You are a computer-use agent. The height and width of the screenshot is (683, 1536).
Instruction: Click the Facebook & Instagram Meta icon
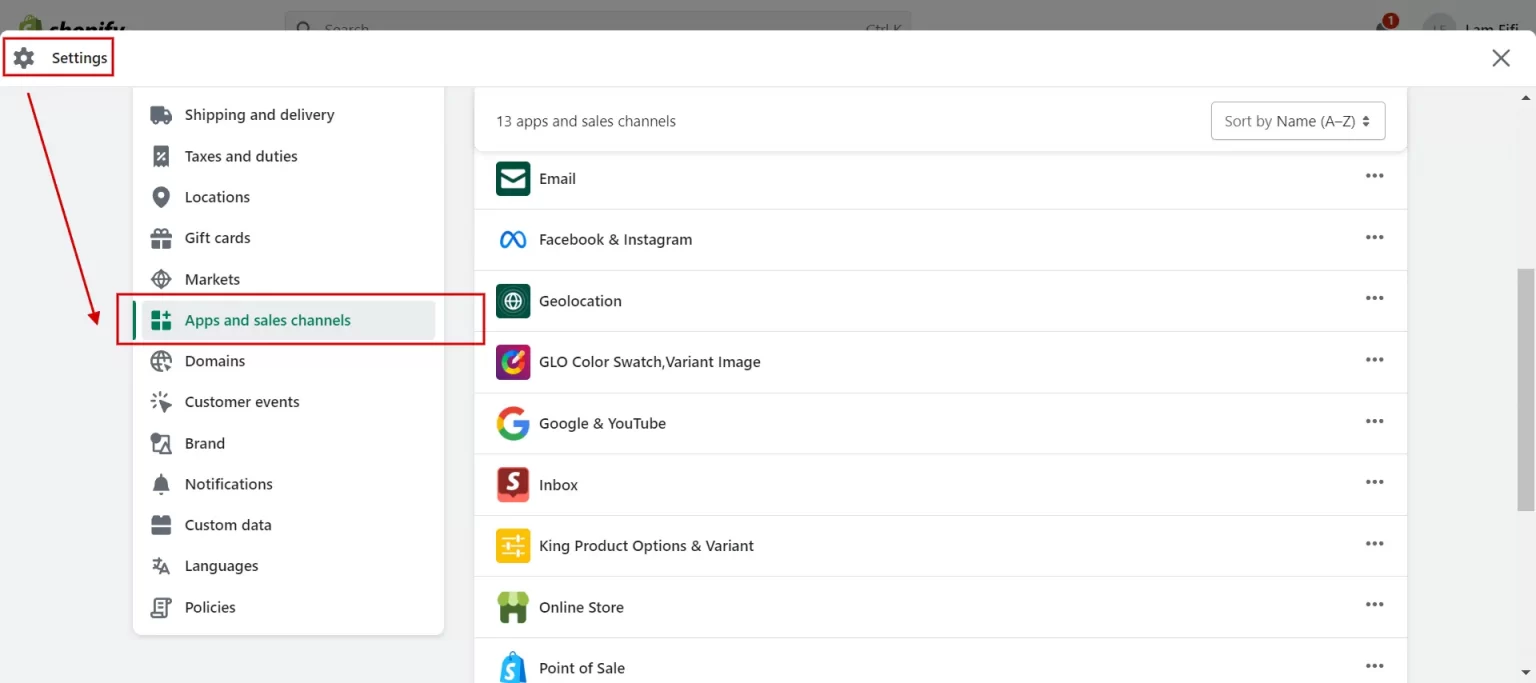(x=513, y=240)
